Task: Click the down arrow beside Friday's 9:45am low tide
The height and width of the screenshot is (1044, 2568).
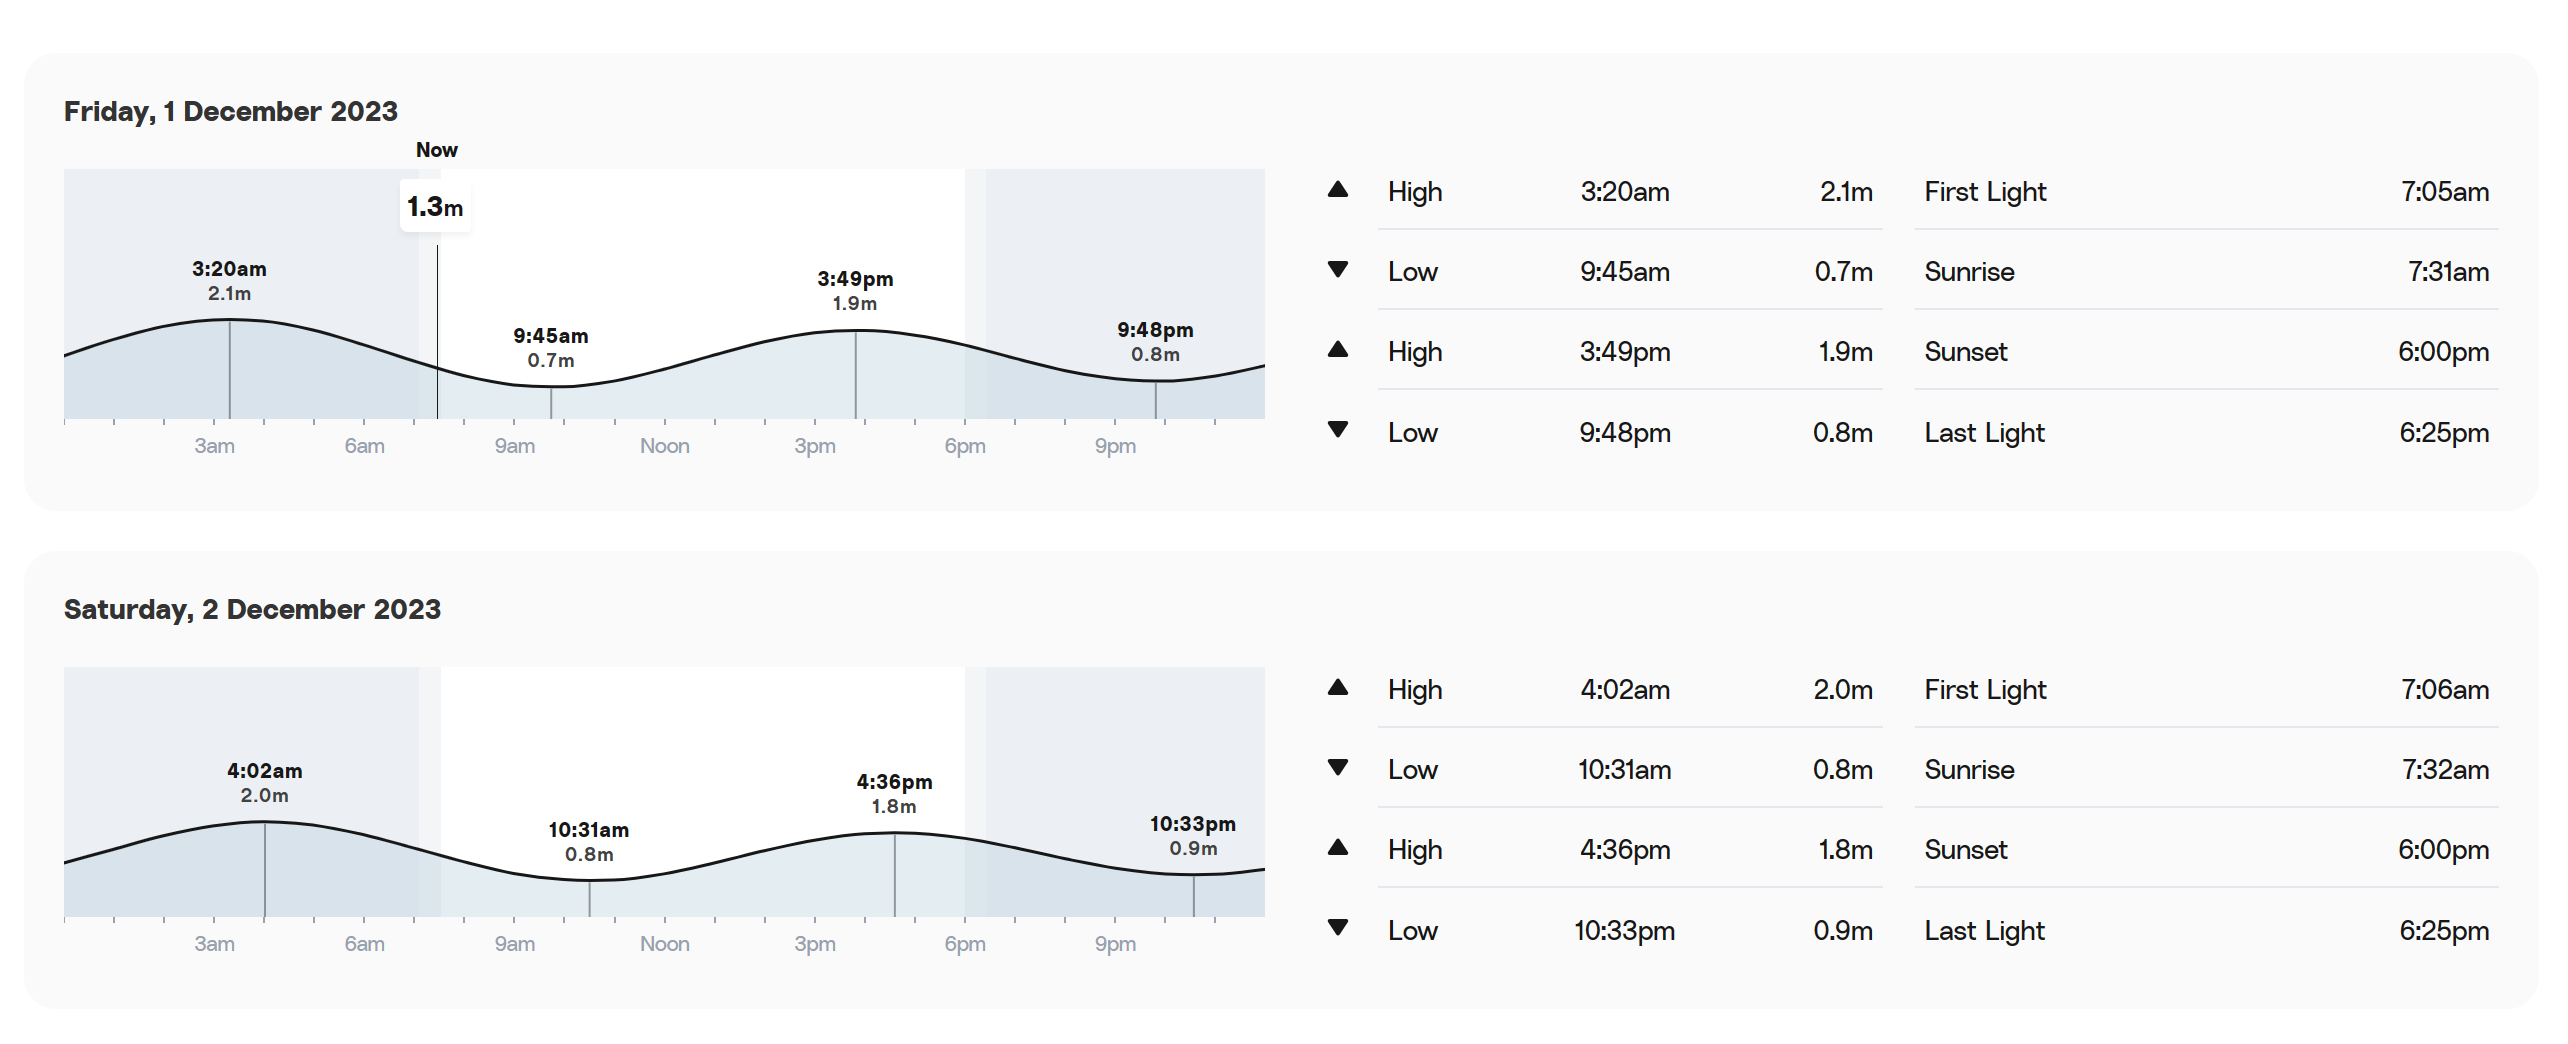Action: [1338, 270]
